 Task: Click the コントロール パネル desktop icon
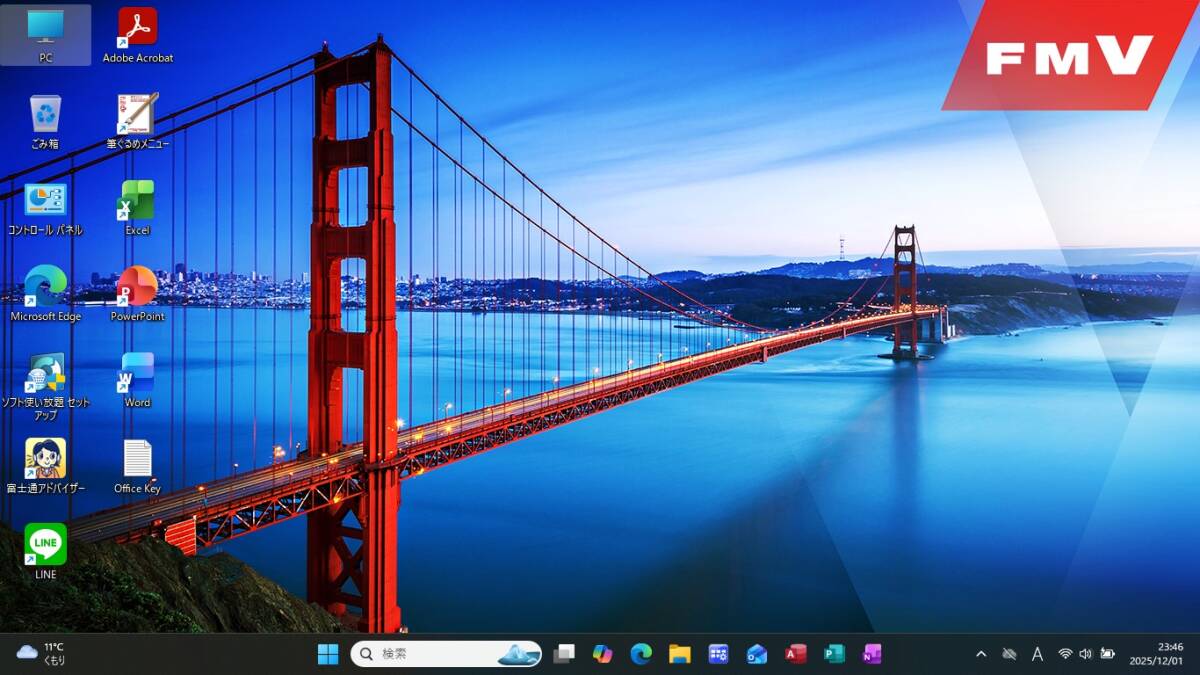[45, 201]
